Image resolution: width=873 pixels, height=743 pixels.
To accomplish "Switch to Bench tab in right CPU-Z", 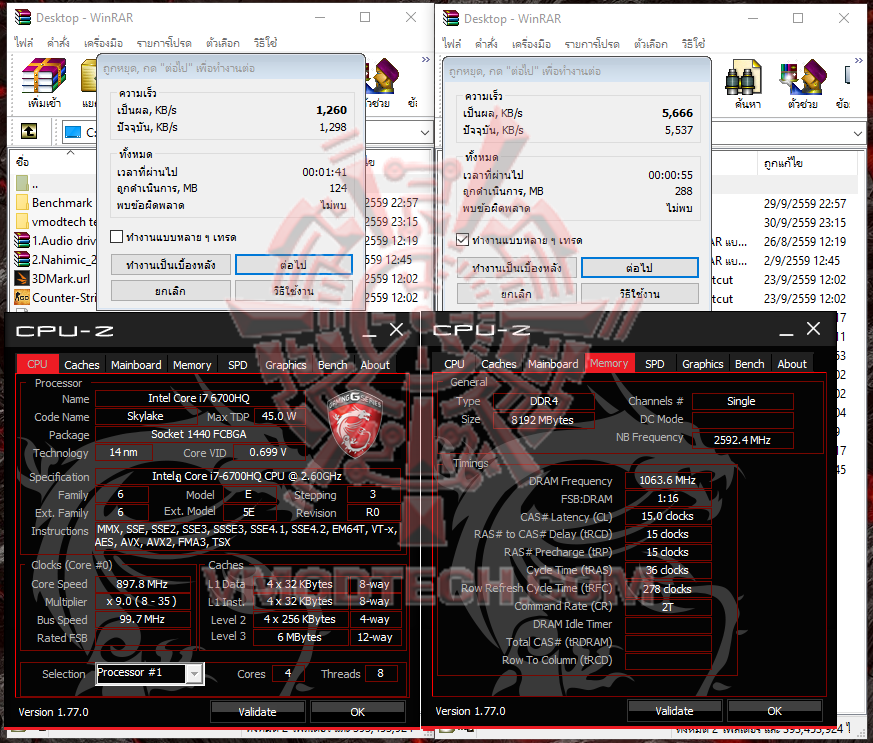I will (750, 364).
